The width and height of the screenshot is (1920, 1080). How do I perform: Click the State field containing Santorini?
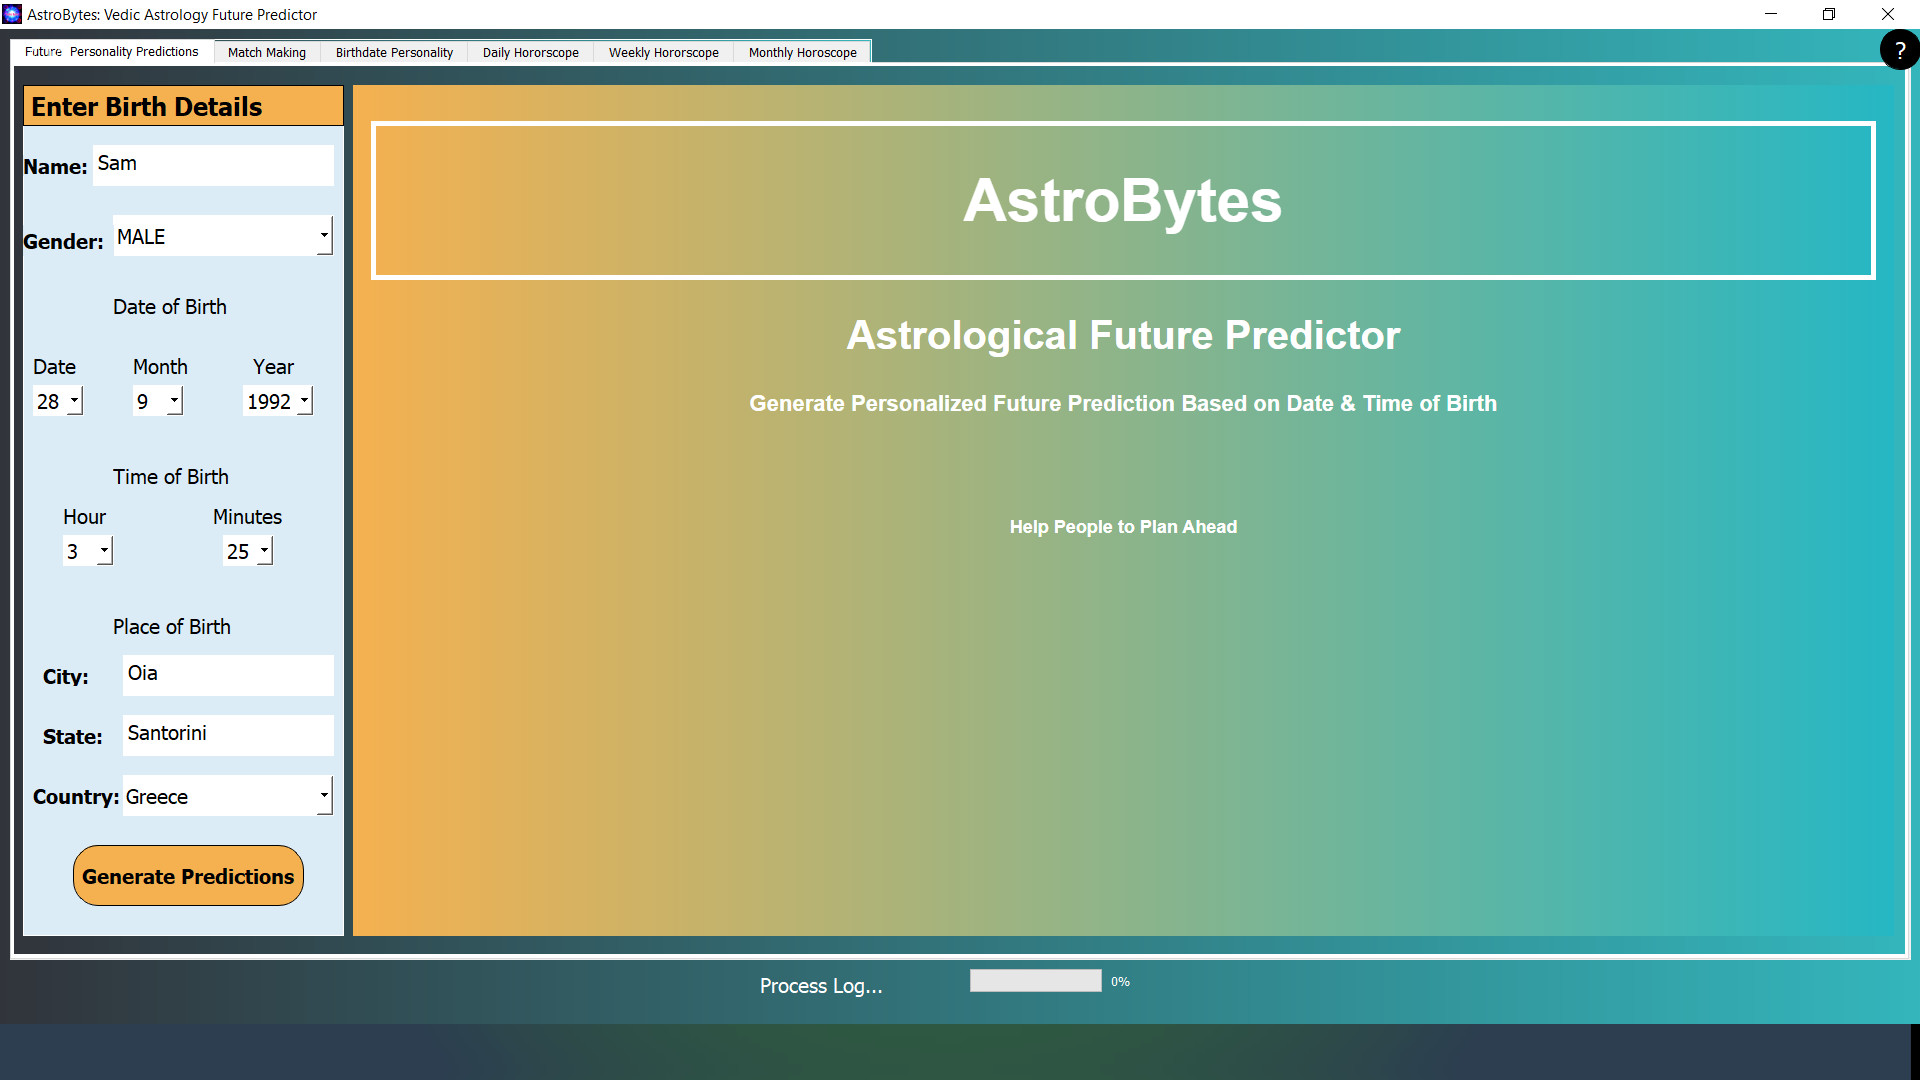click(227, 735)
